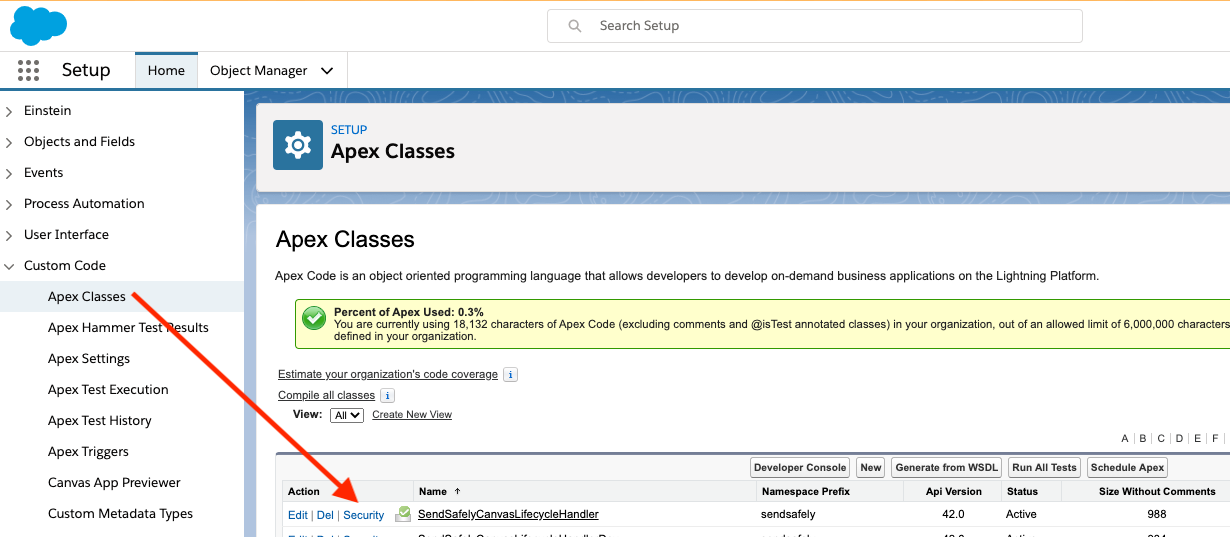Click the New button
Screen dimensions: 1230x537
(x=871, y=467)
